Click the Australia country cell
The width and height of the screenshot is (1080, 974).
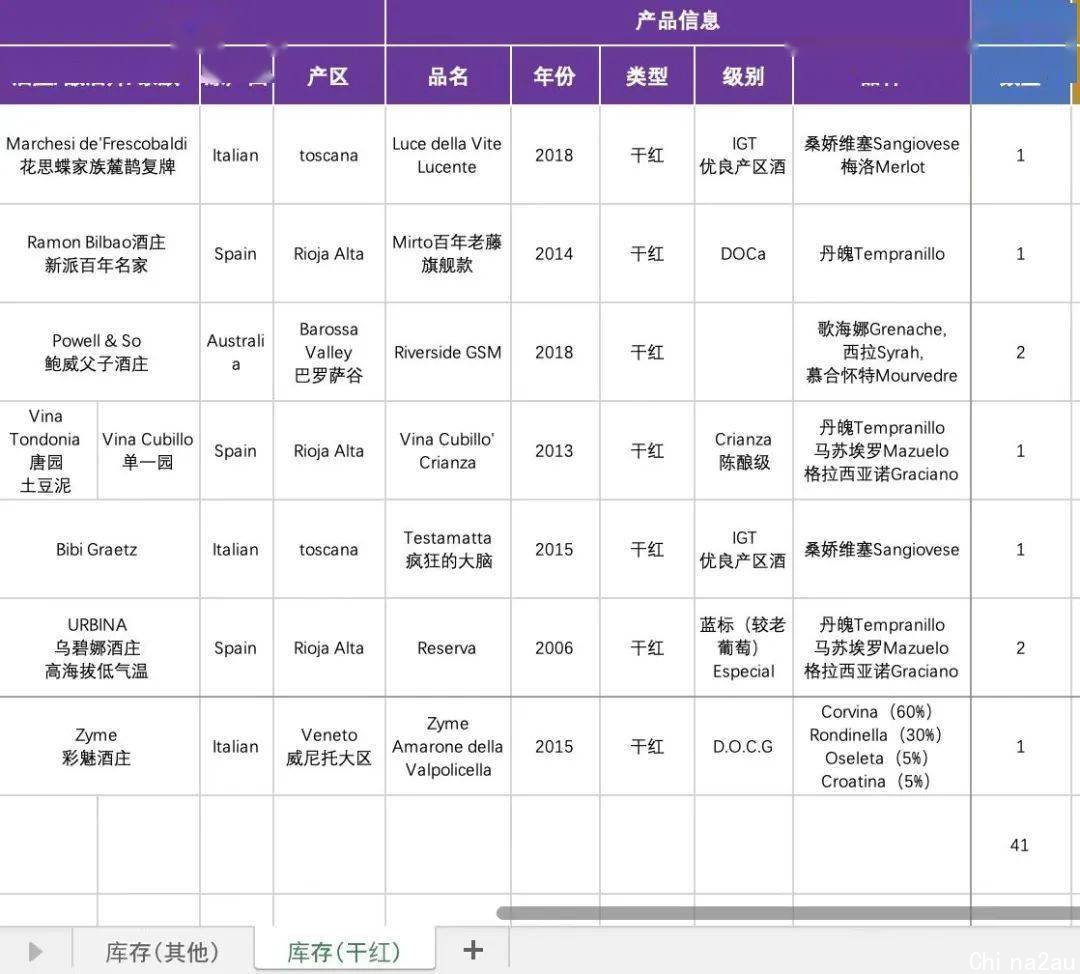tap(236, 352)
